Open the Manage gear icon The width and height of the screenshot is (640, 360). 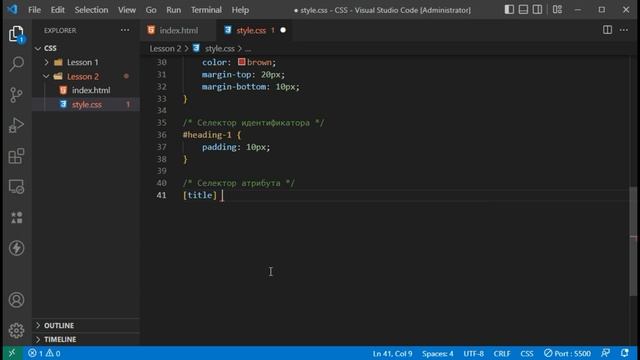(x=16, y=330)
